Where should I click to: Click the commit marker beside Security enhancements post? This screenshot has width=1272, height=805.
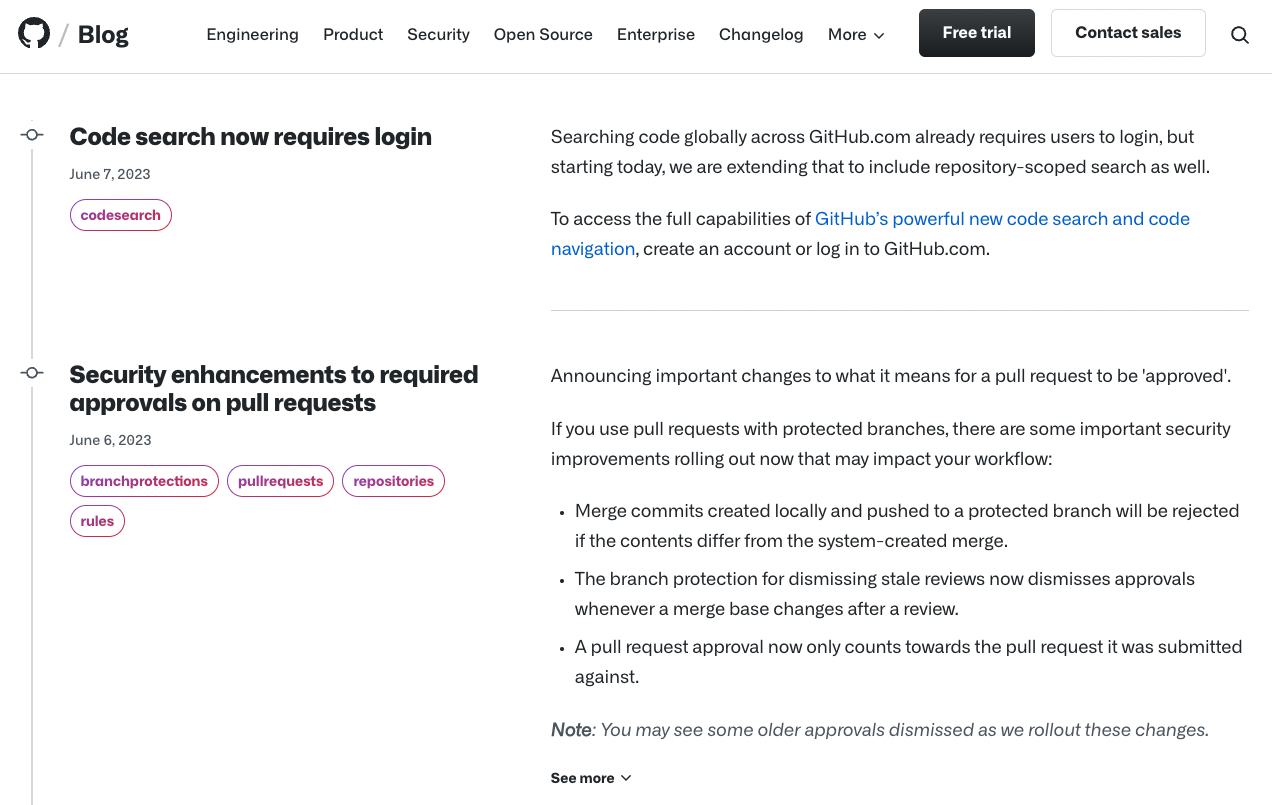[32, 373]
